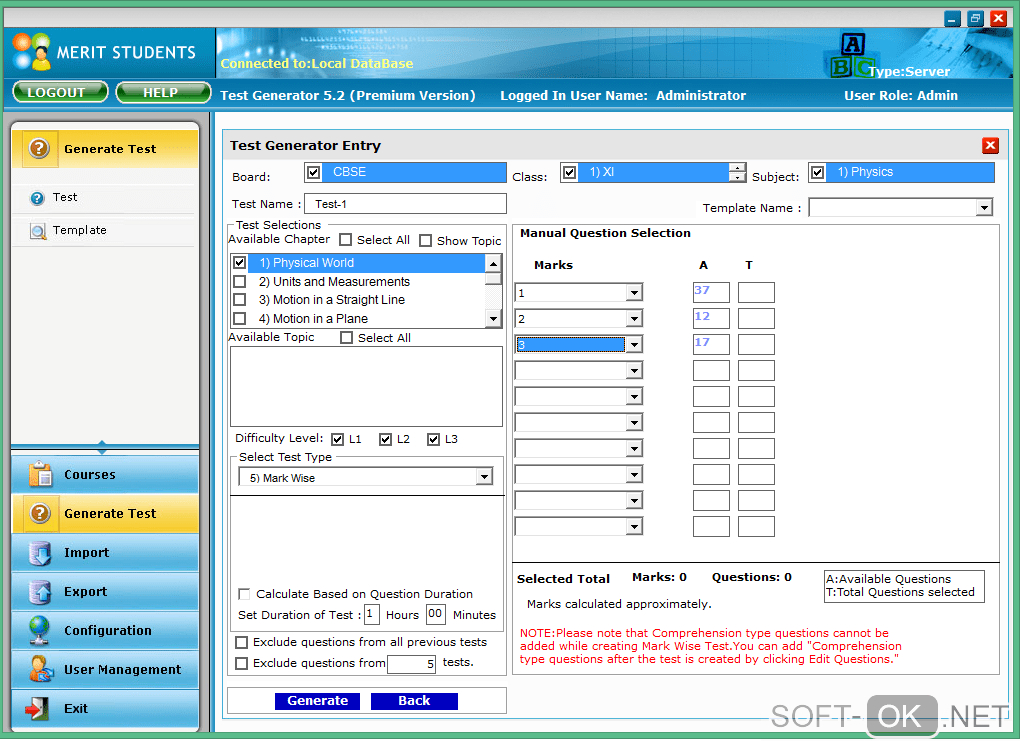The height and width of the screenshot is (741, 1020).
Task: Check Exclude questions from N tests
Action: [x=241, y=664]
